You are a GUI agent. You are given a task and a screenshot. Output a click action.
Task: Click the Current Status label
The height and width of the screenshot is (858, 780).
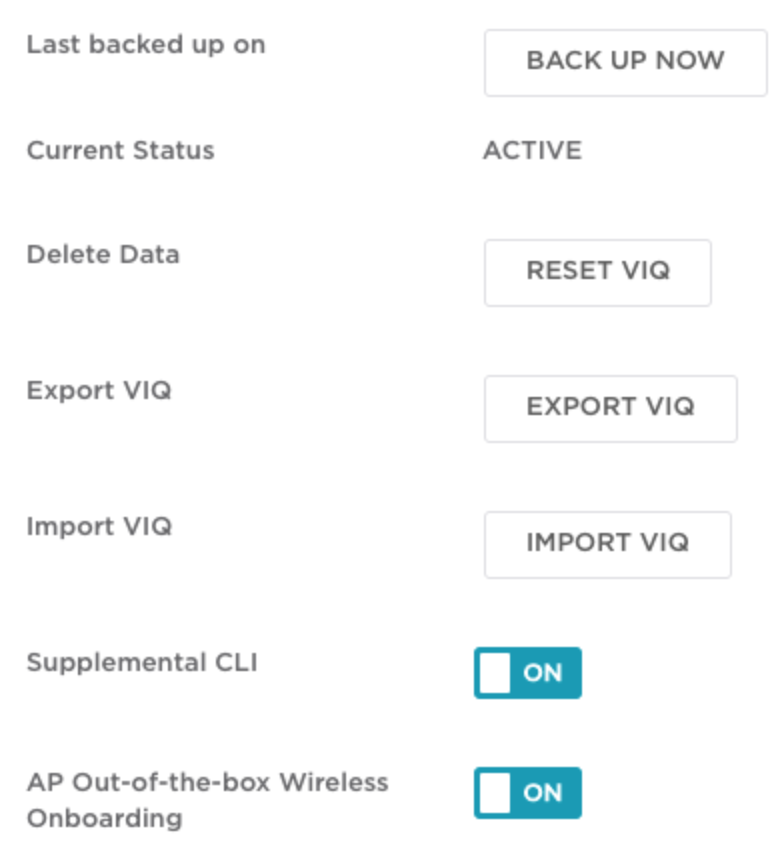pyautogui.click(x=120, y=150)
